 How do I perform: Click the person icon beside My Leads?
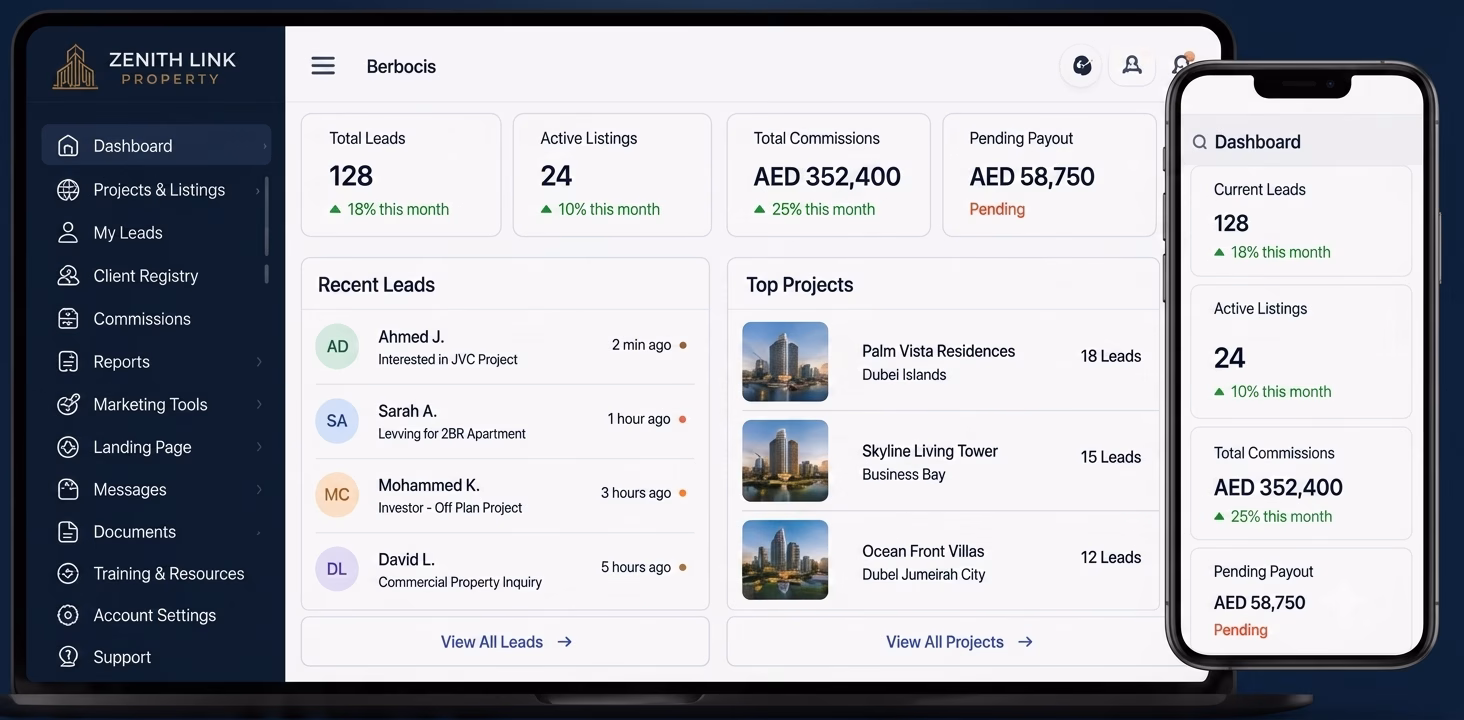click(x=68, y=233)
